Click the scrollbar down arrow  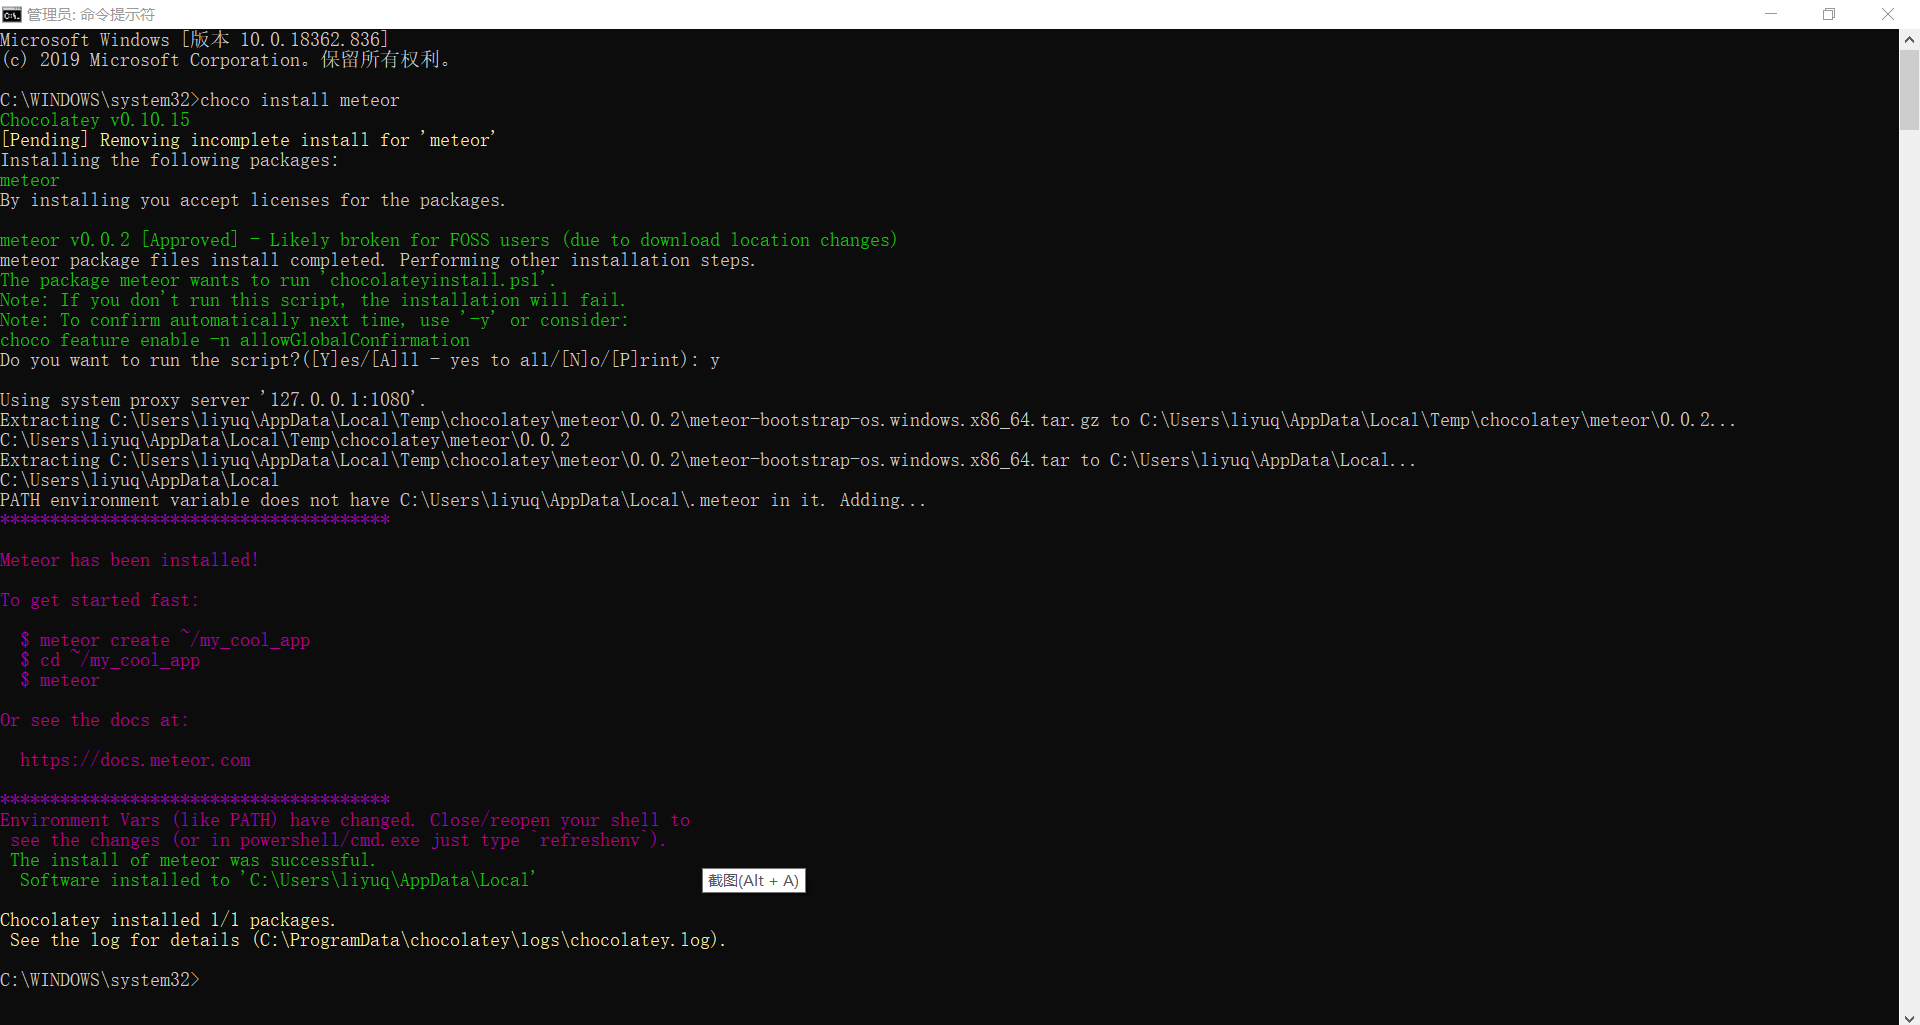[1909, 1017]
